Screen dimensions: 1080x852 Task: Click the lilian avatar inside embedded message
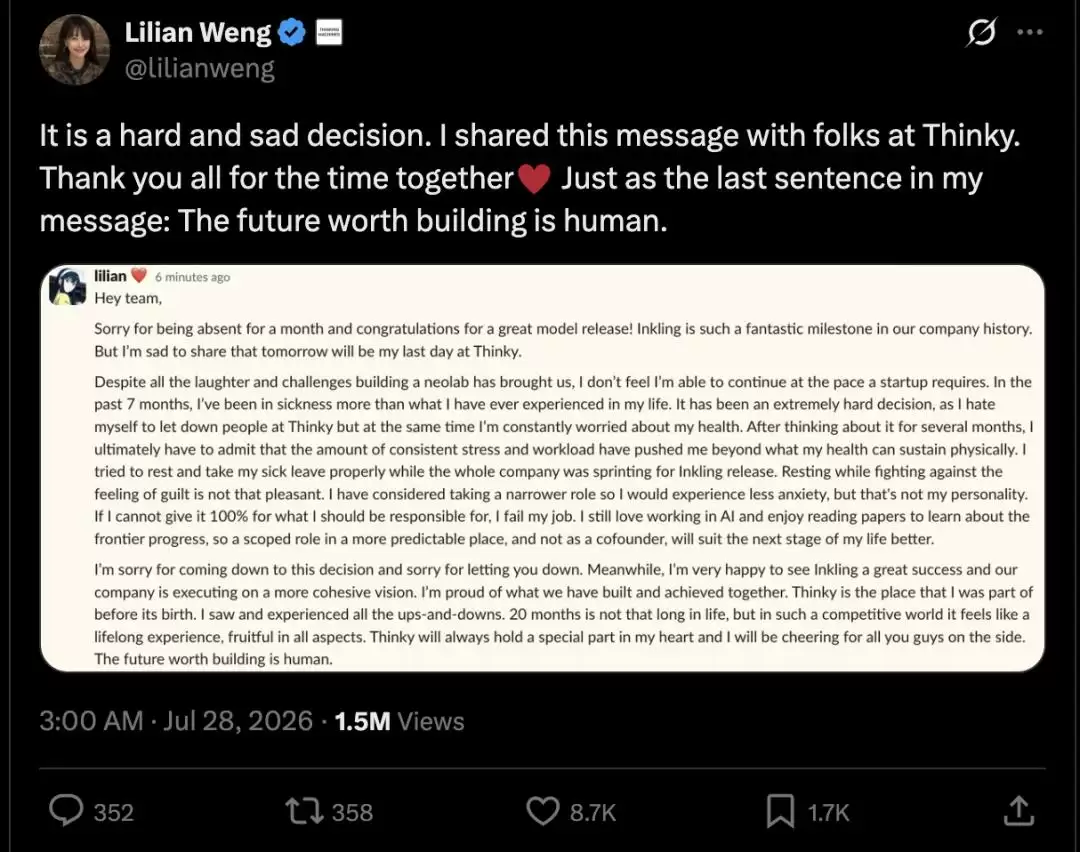pos(68,287)
